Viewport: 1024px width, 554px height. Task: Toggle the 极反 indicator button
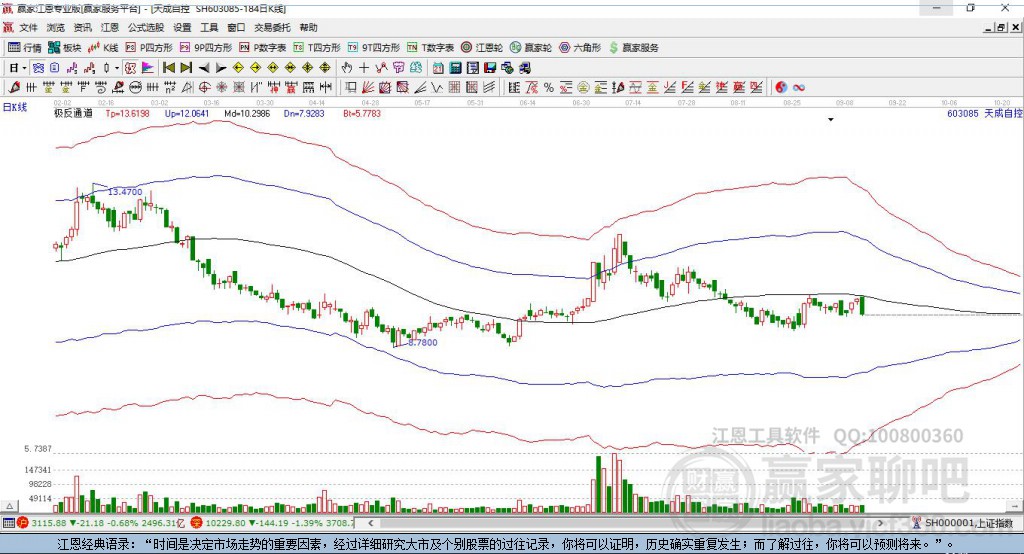coord(130,68)
